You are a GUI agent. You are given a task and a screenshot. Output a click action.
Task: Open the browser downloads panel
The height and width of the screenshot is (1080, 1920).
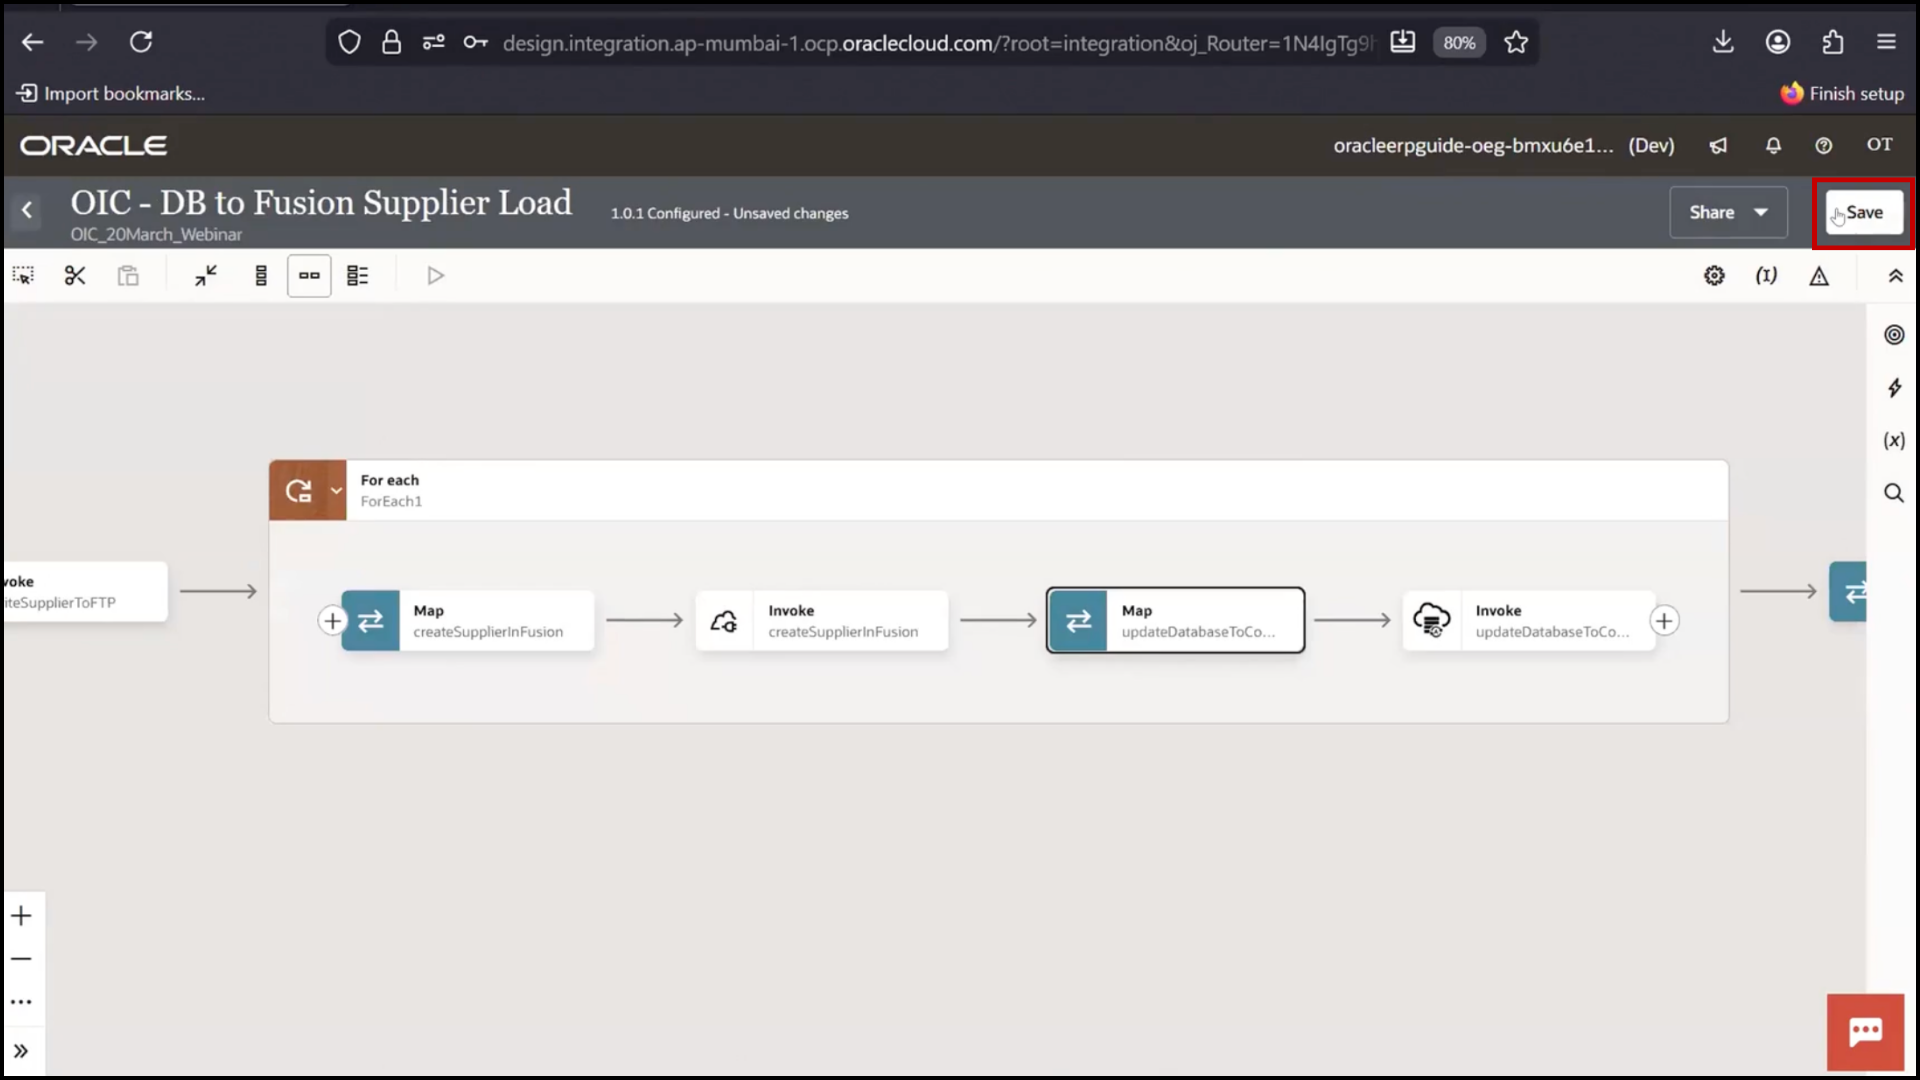pos(1723,42)
